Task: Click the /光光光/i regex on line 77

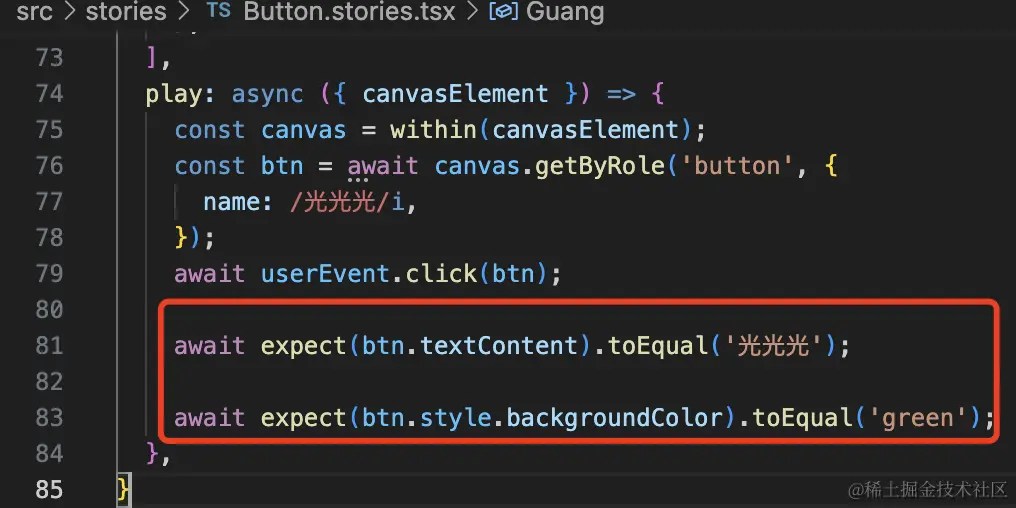Action: (347, 203)
